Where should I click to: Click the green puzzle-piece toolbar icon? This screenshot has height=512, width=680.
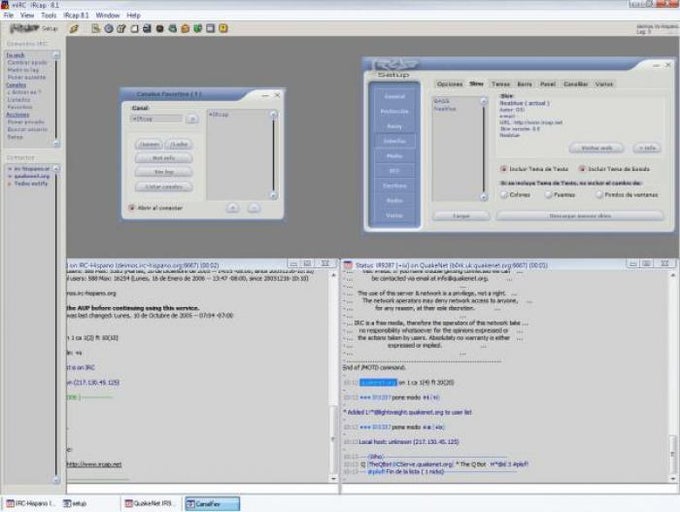[x=198, y=29]
